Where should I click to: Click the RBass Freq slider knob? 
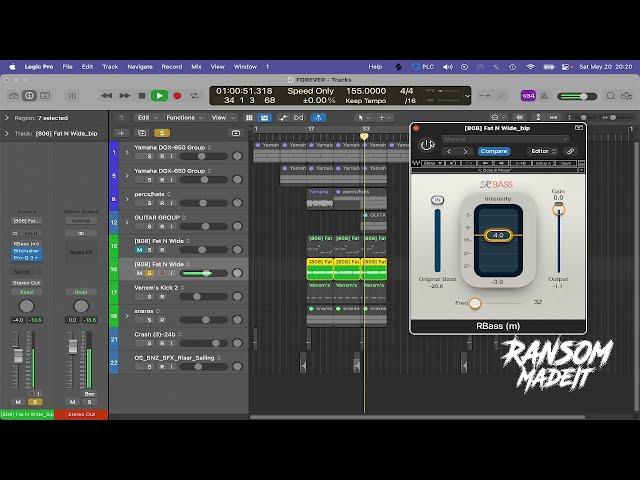[x=475, y=303]
